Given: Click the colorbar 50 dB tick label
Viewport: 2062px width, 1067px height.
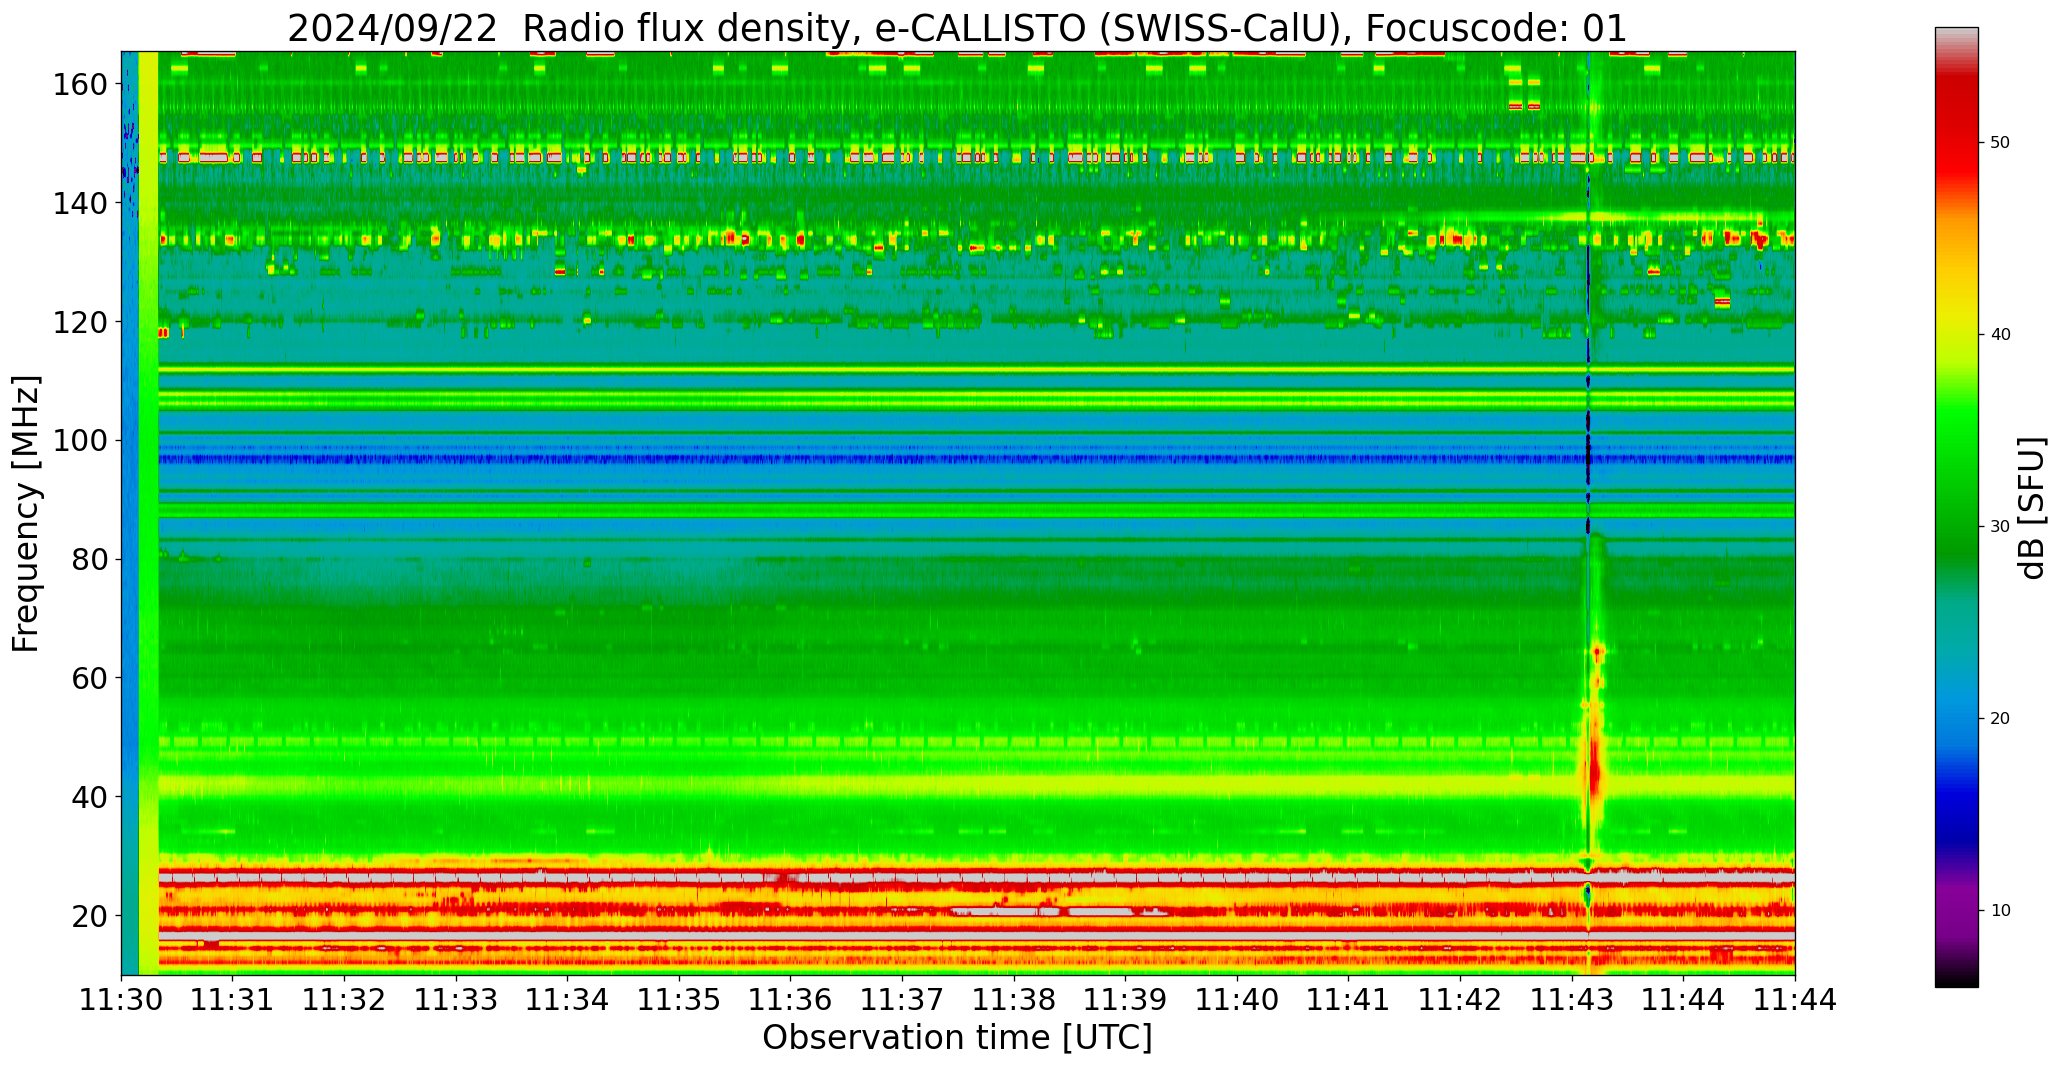Looking at the screenshot, I should [x=2000, y=143].
